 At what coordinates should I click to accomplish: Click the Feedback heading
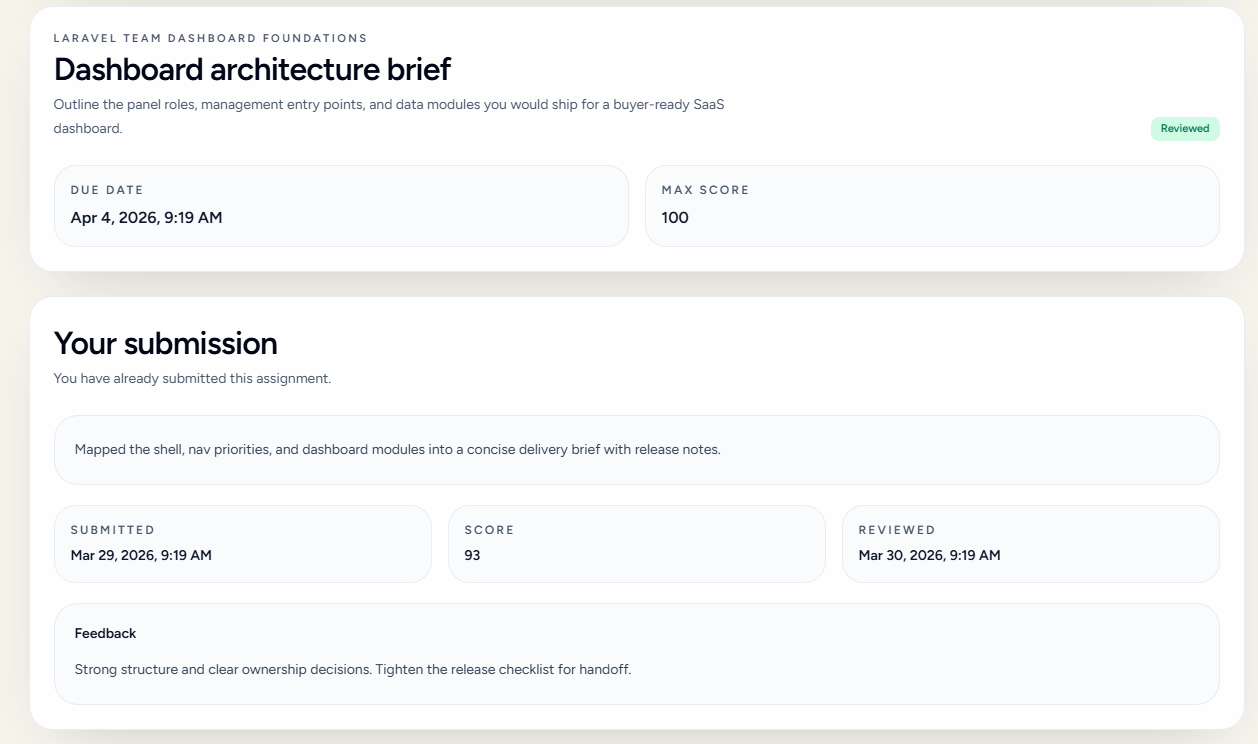pyautogui.click(x=105, y=634)
